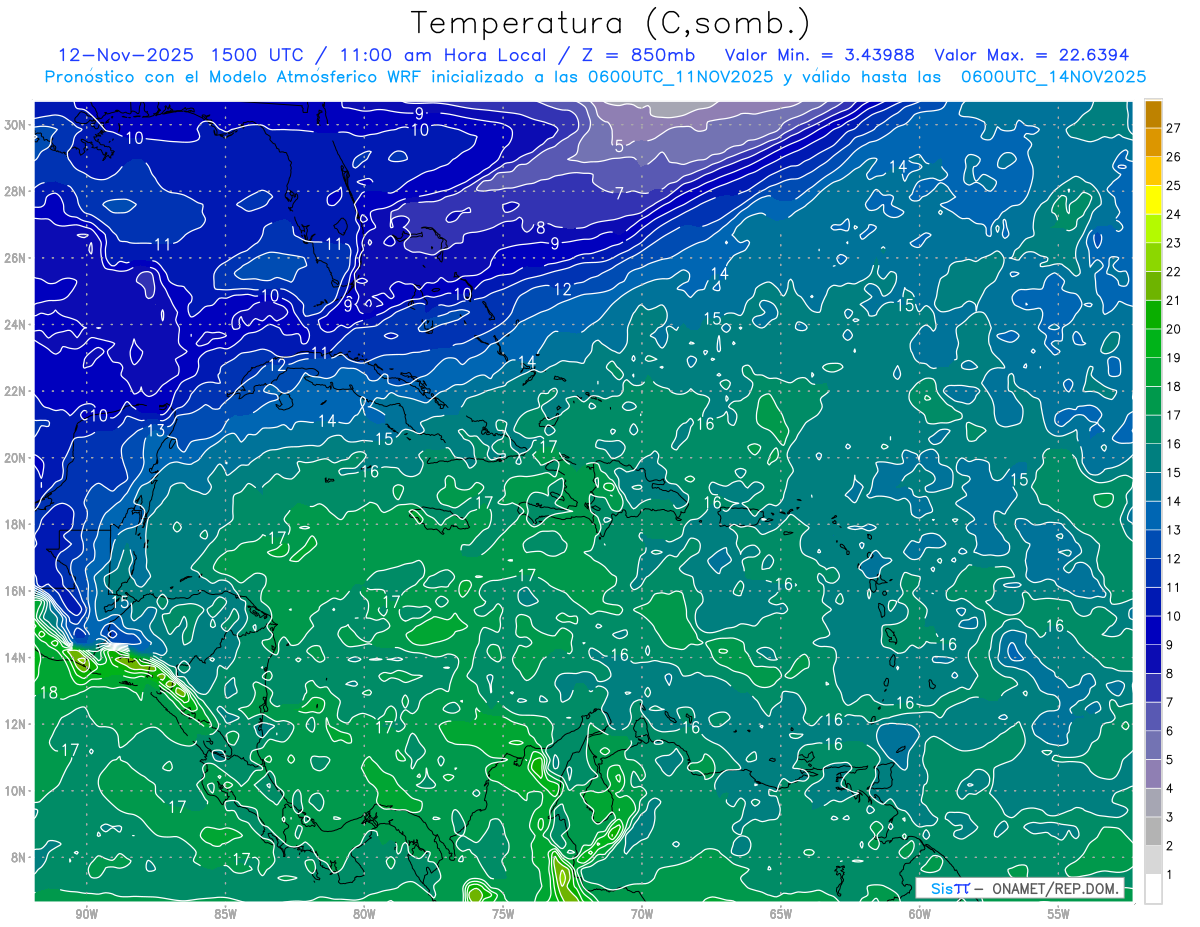Click the '22N' latitude axis label
This screenshot has height=927, width=1200.
click(x=16, y=391)
